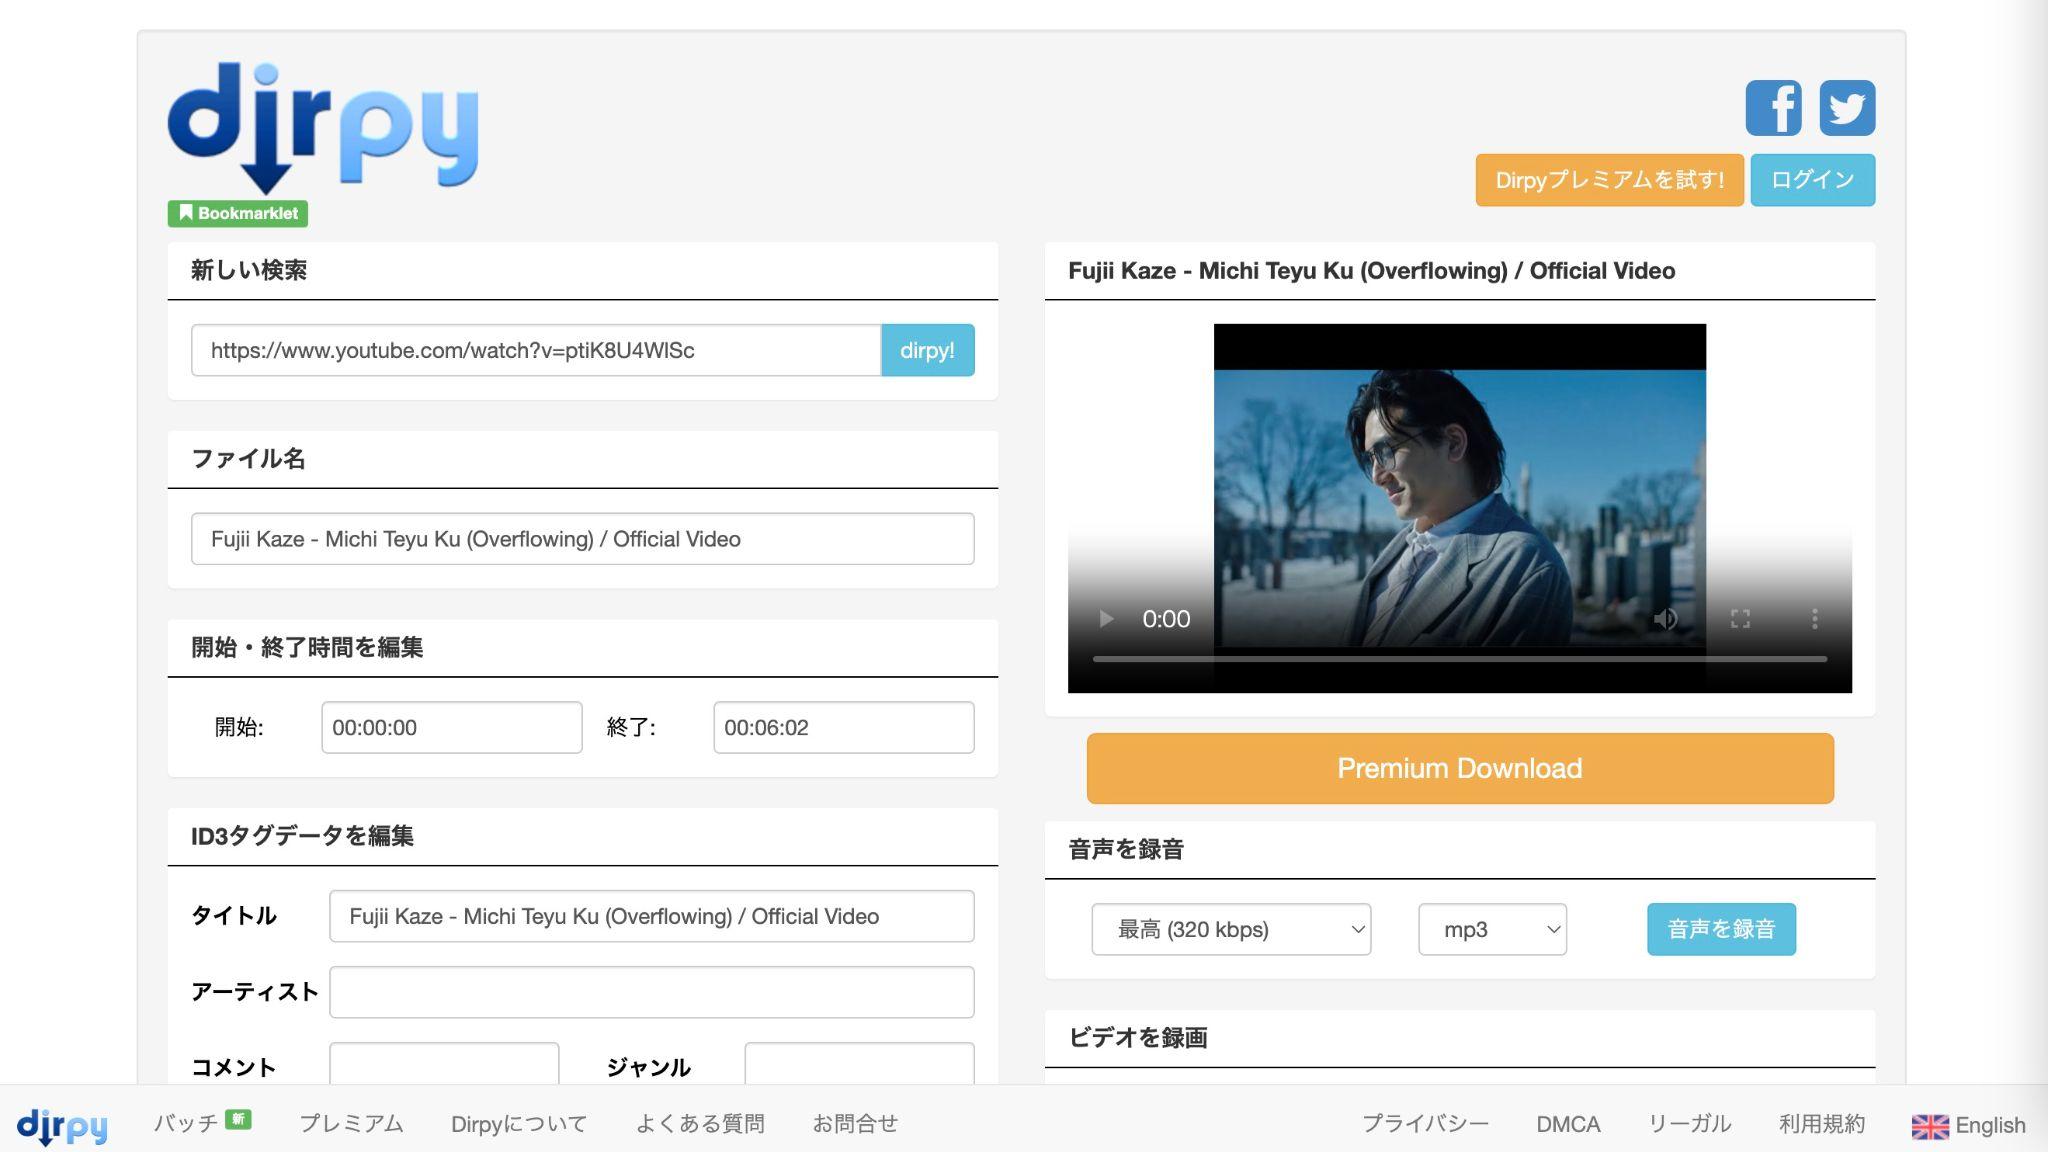The width and height of the screenshot is (2048, 1152).
Task: Open バッチ in footer menu
Action: pyautogui.click(x=185, y=1124)
